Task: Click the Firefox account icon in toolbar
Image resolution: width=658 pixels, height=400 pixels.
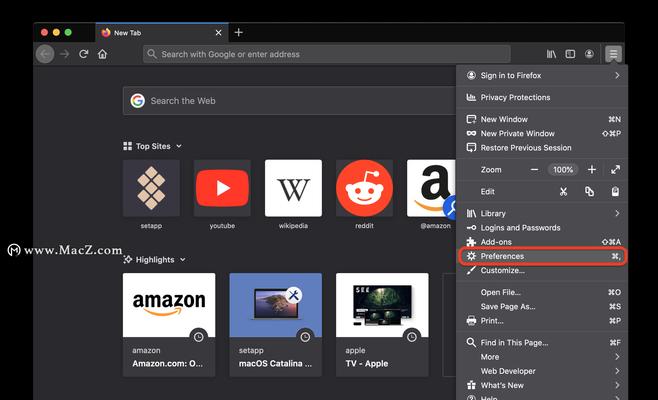Action: pos(589,54)
